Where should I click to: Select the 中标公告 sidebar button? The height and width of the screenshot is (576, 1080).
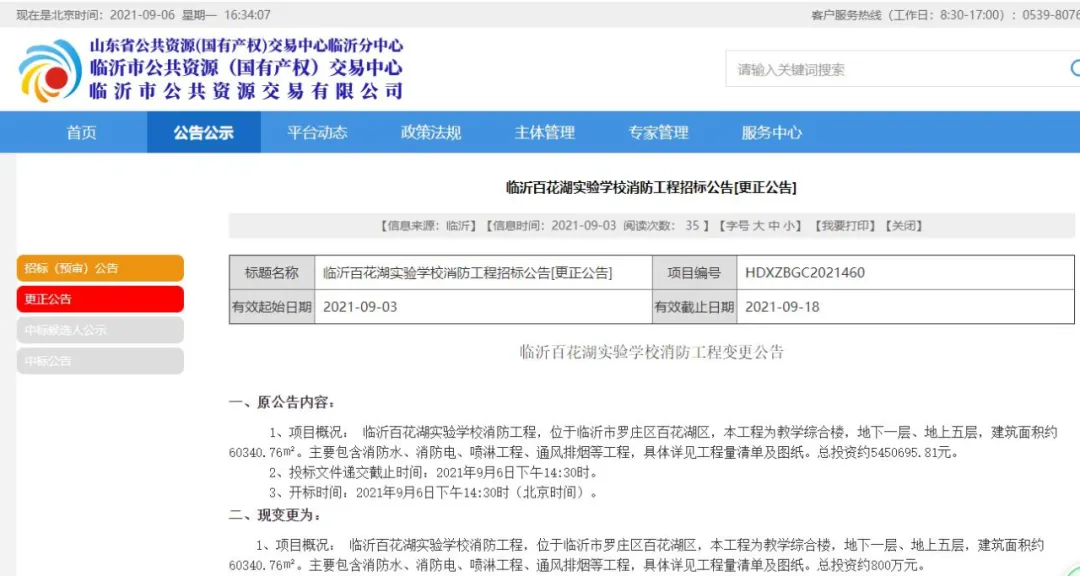[x=101, y=361]
